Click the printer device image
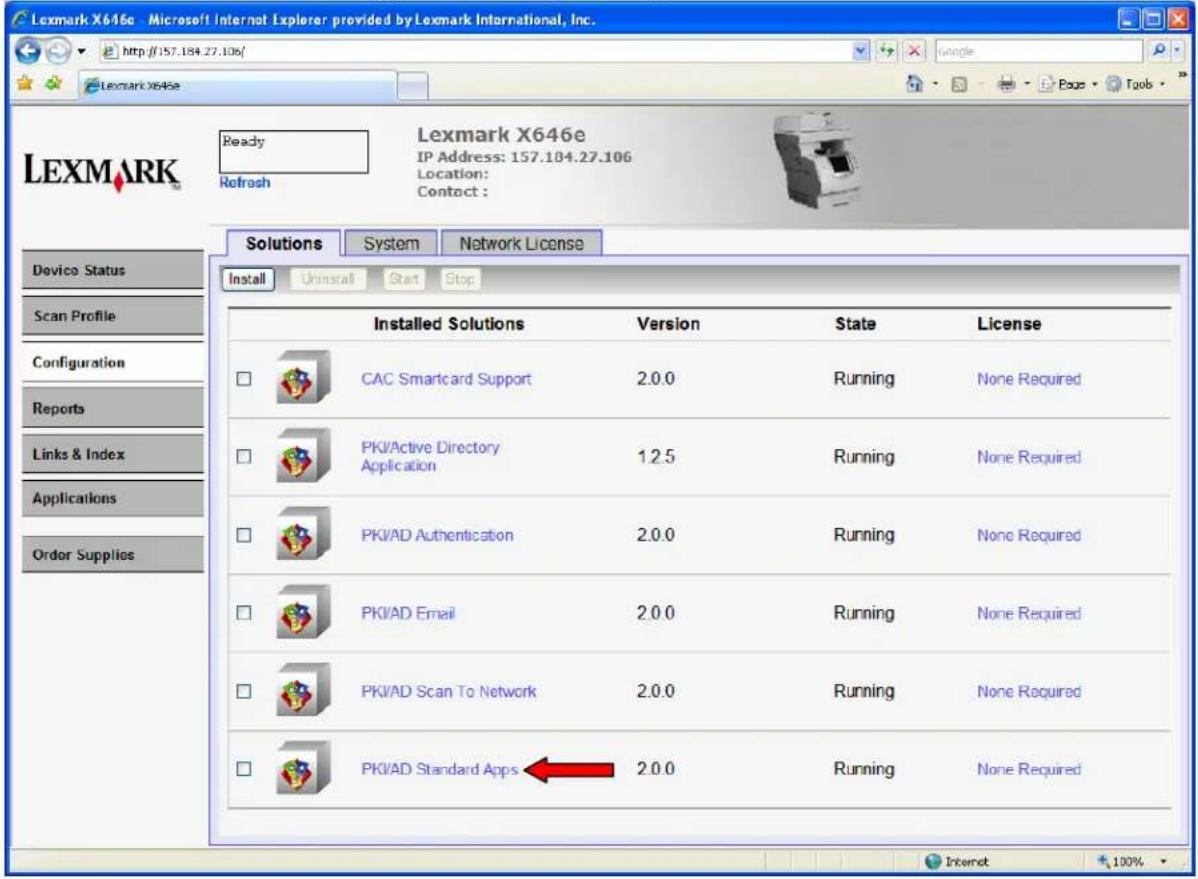The image size is (1198, 879). [x=816, y=160]
